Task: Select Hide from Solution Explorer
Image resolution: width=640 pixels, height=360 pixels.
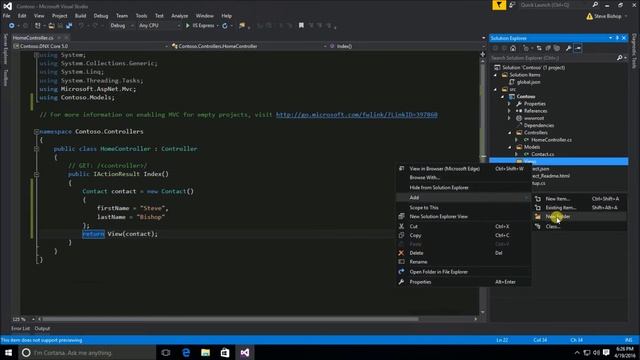Action: 463,188
